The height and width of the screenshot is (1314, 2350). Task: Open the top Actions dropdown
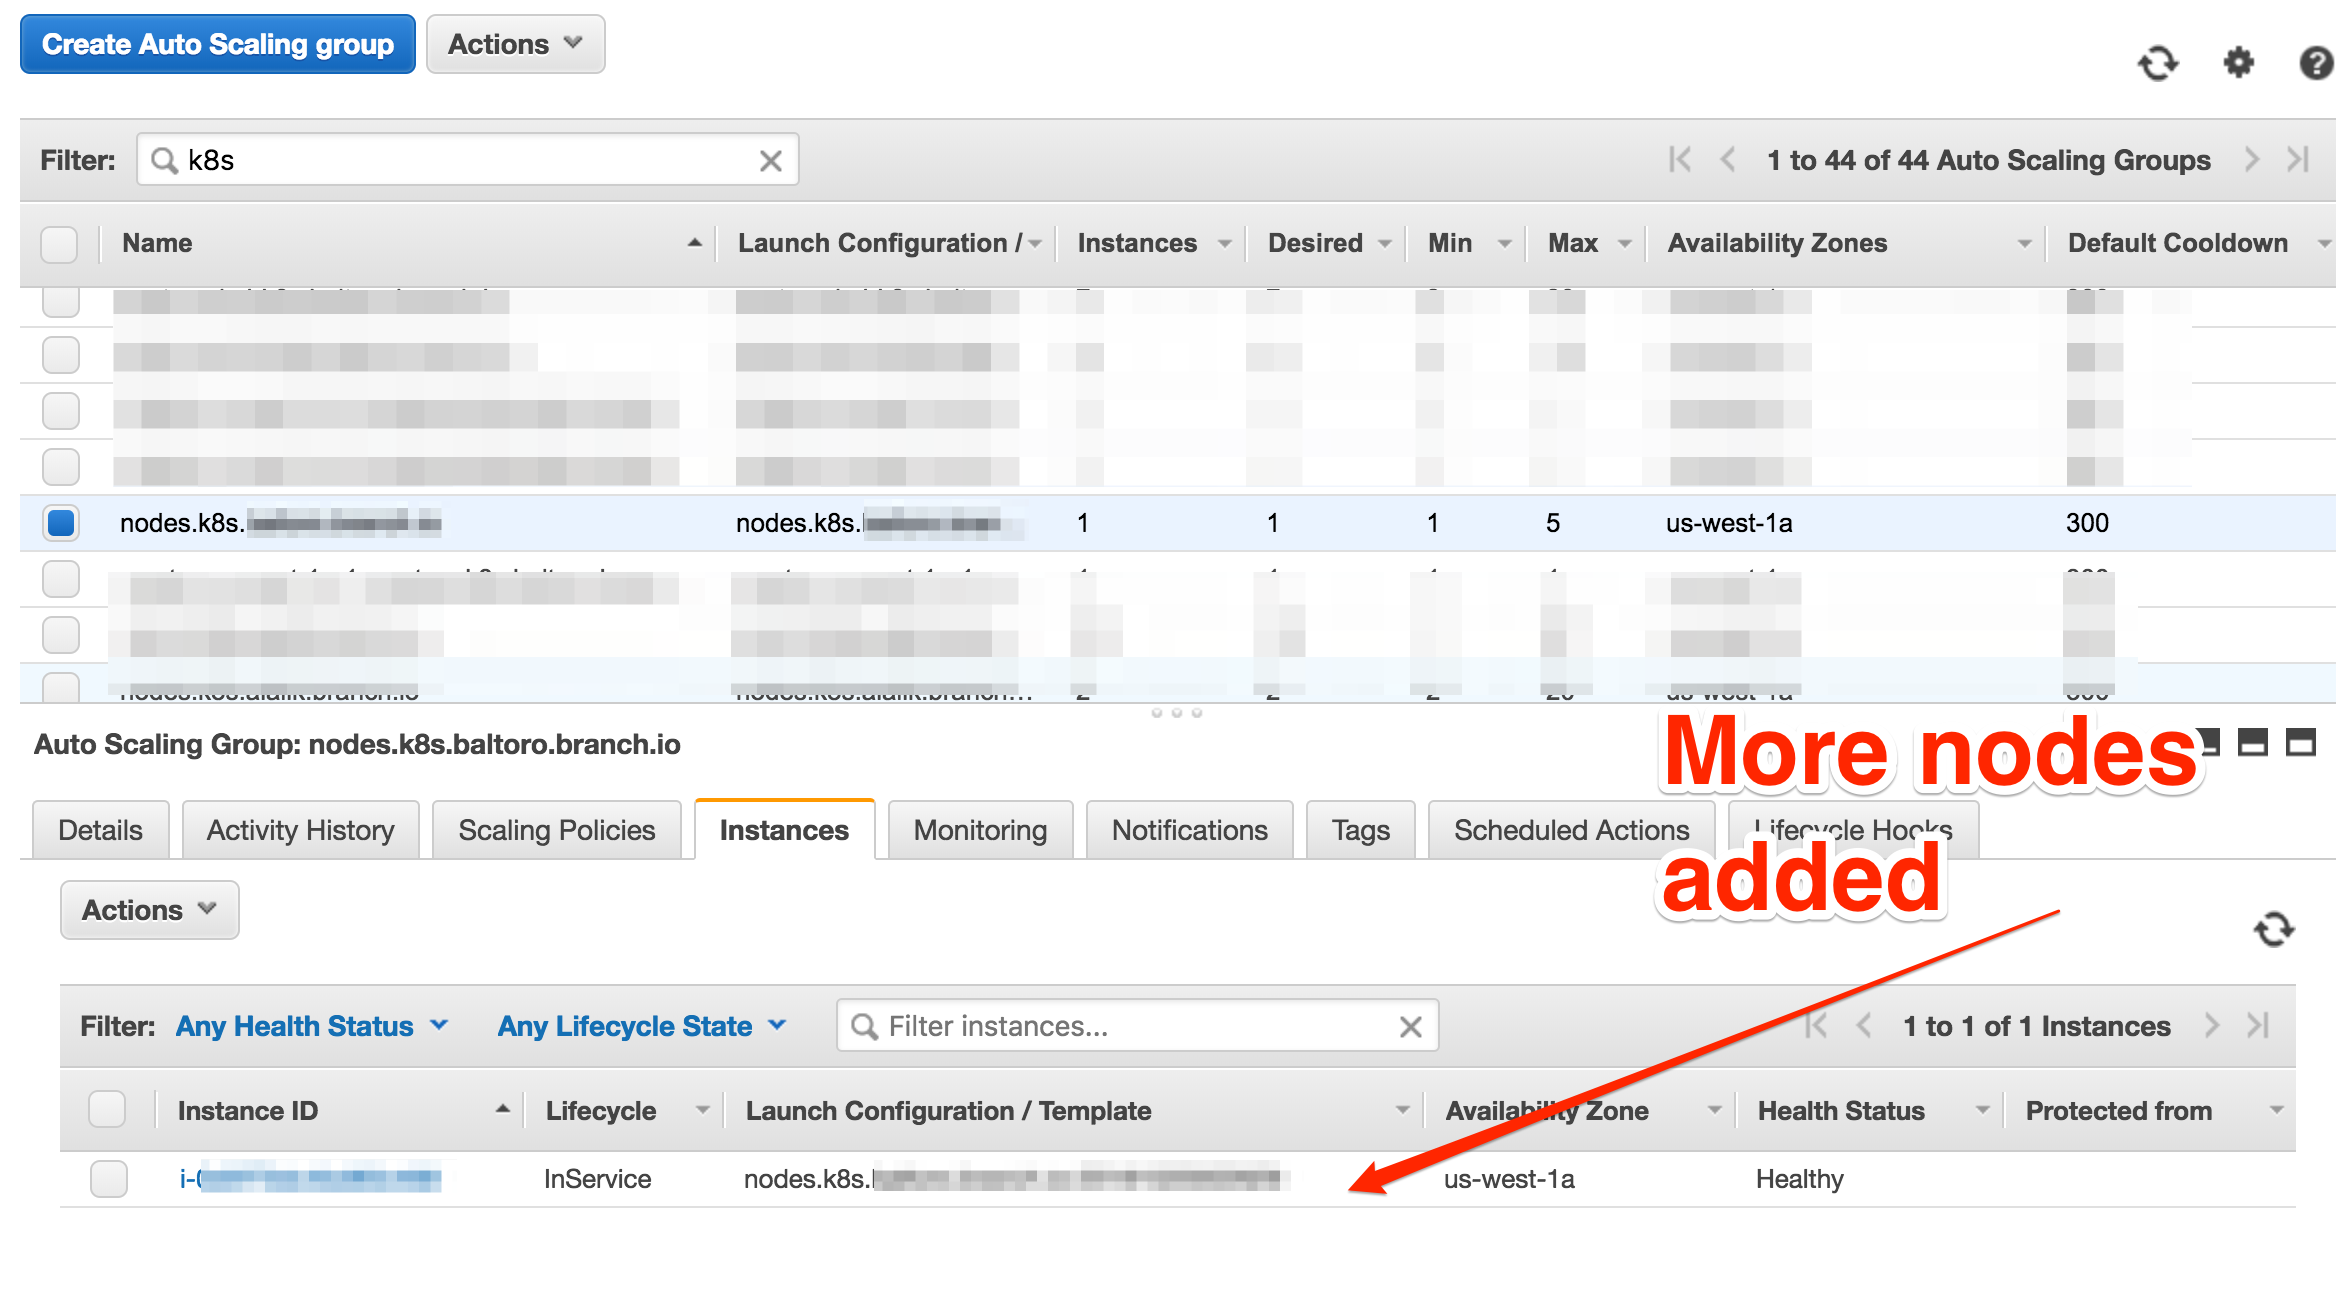(x=515, y=45)
